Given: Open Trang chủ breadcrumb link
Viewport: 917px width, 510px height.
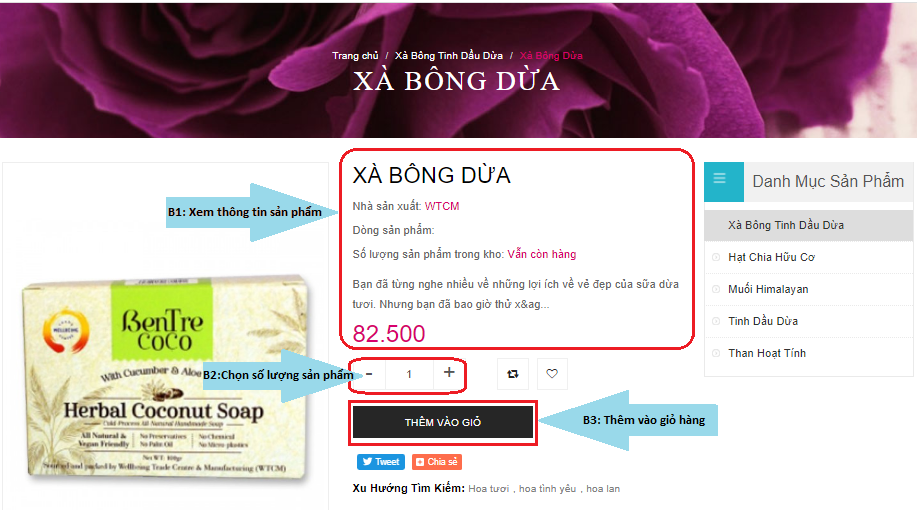Looking at the screenshot, I should pyautogui.click(x=355, y=56).
